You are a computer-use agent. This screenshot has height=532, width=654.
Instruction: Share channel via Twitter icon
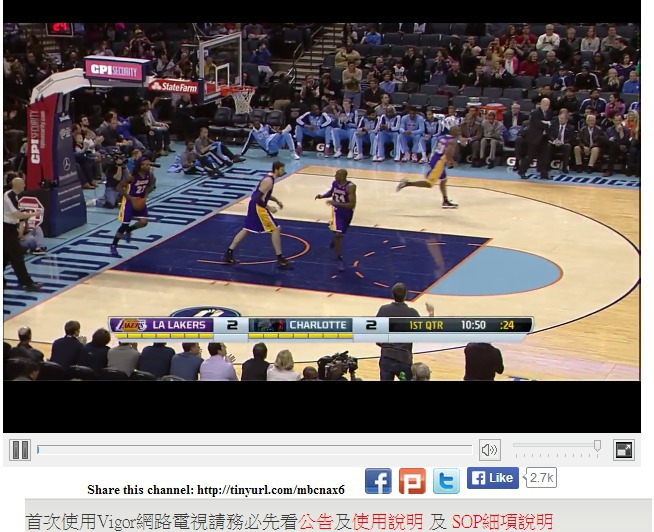446,481
